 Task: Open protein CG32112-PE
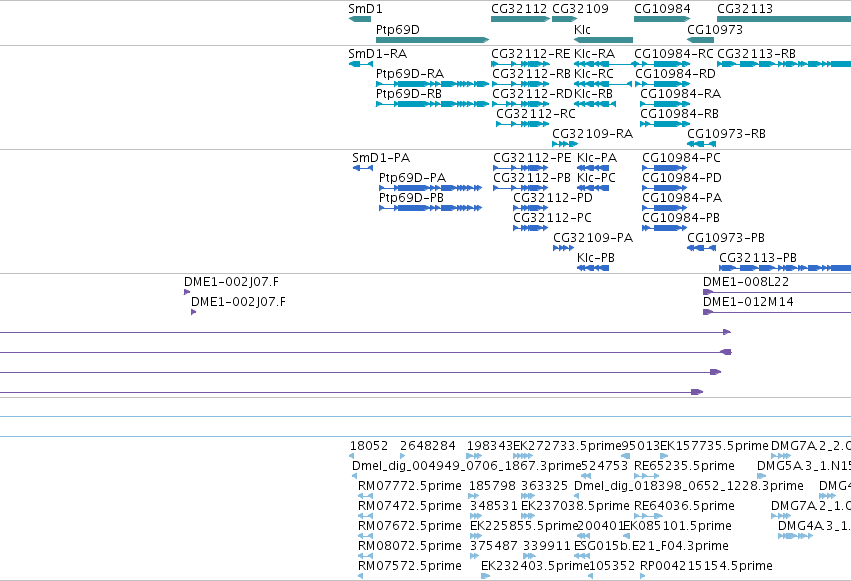(x=532, y=158)
